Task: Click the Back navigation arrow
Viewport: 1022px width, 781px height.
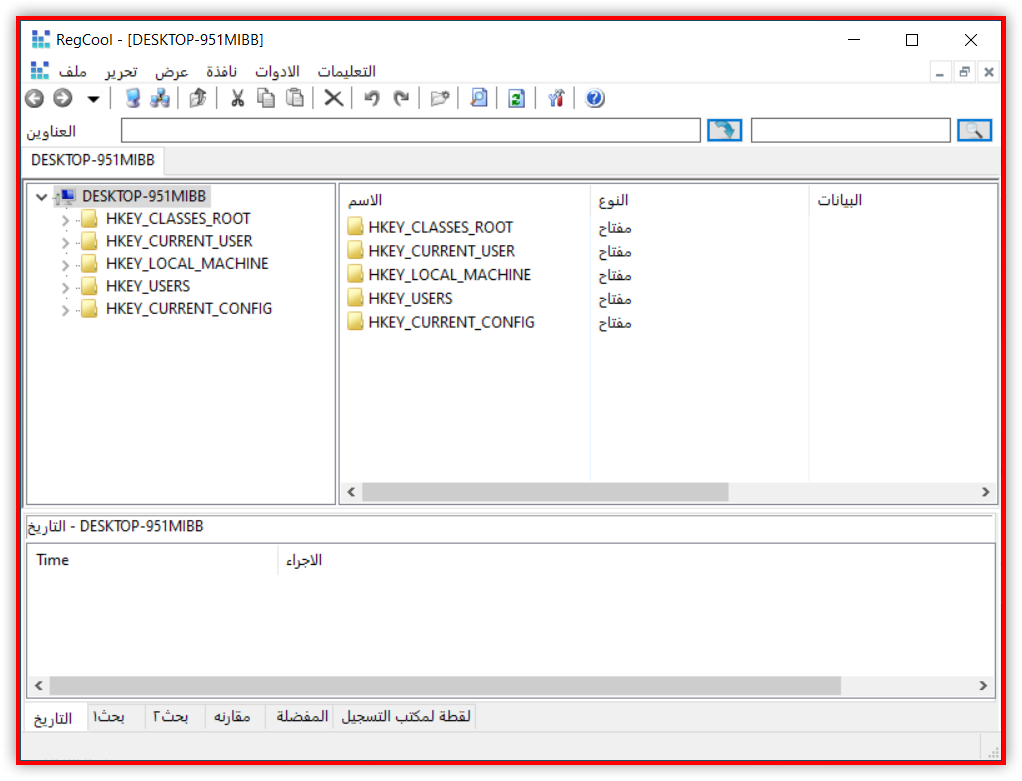Action: [35, 98]
